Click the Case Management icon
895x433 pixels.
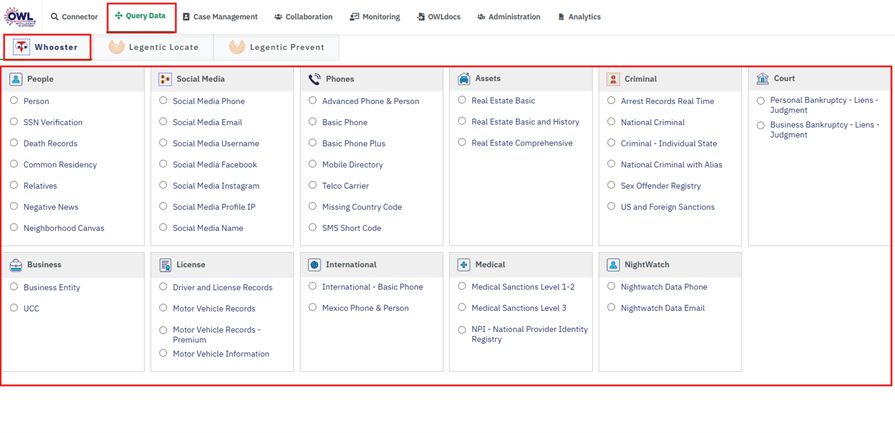186,17
